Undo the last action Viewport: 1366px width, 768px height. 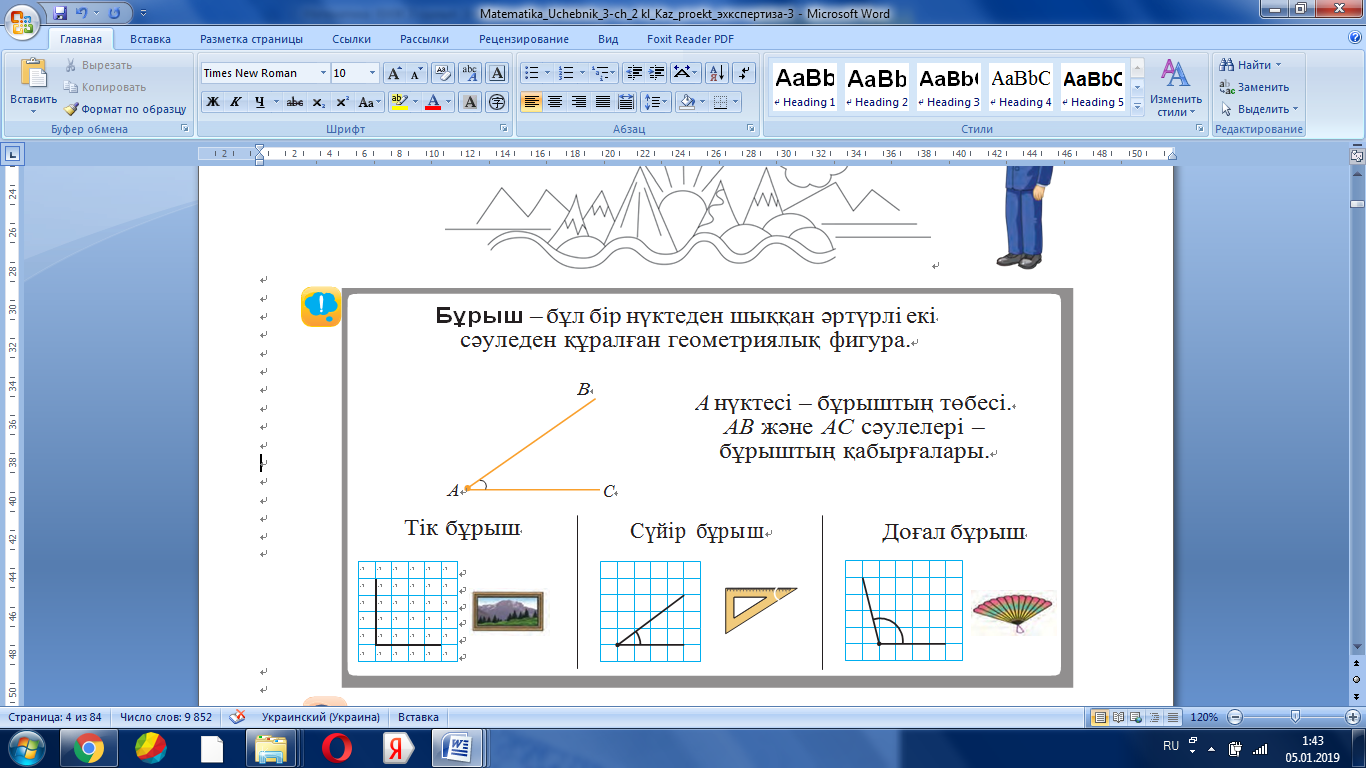(82, 14)
